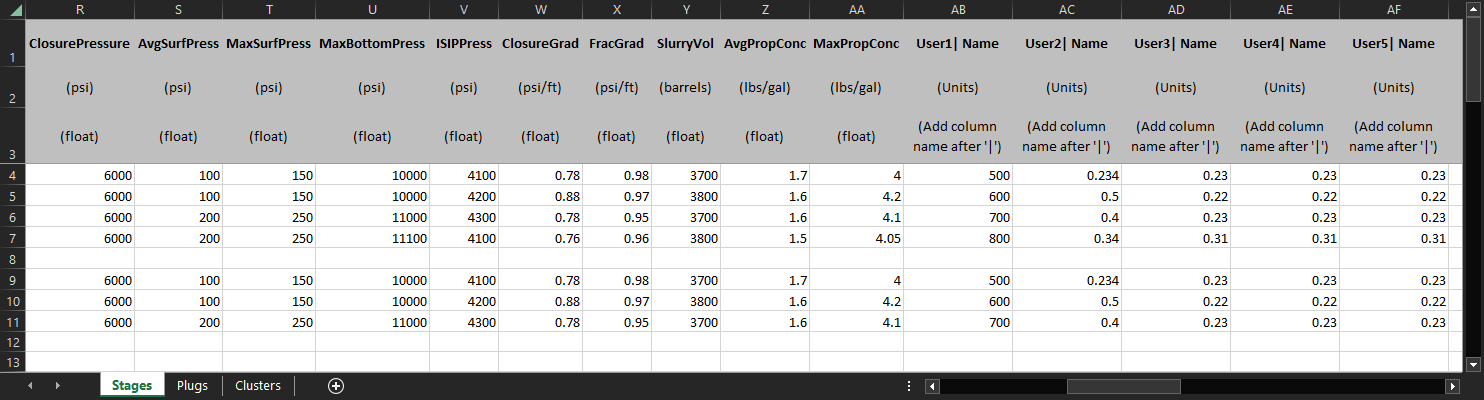The width and height of the screenshot is (1484, 400).
Task: Select the User2| Name header cell
Action: tap(1067, 44)
